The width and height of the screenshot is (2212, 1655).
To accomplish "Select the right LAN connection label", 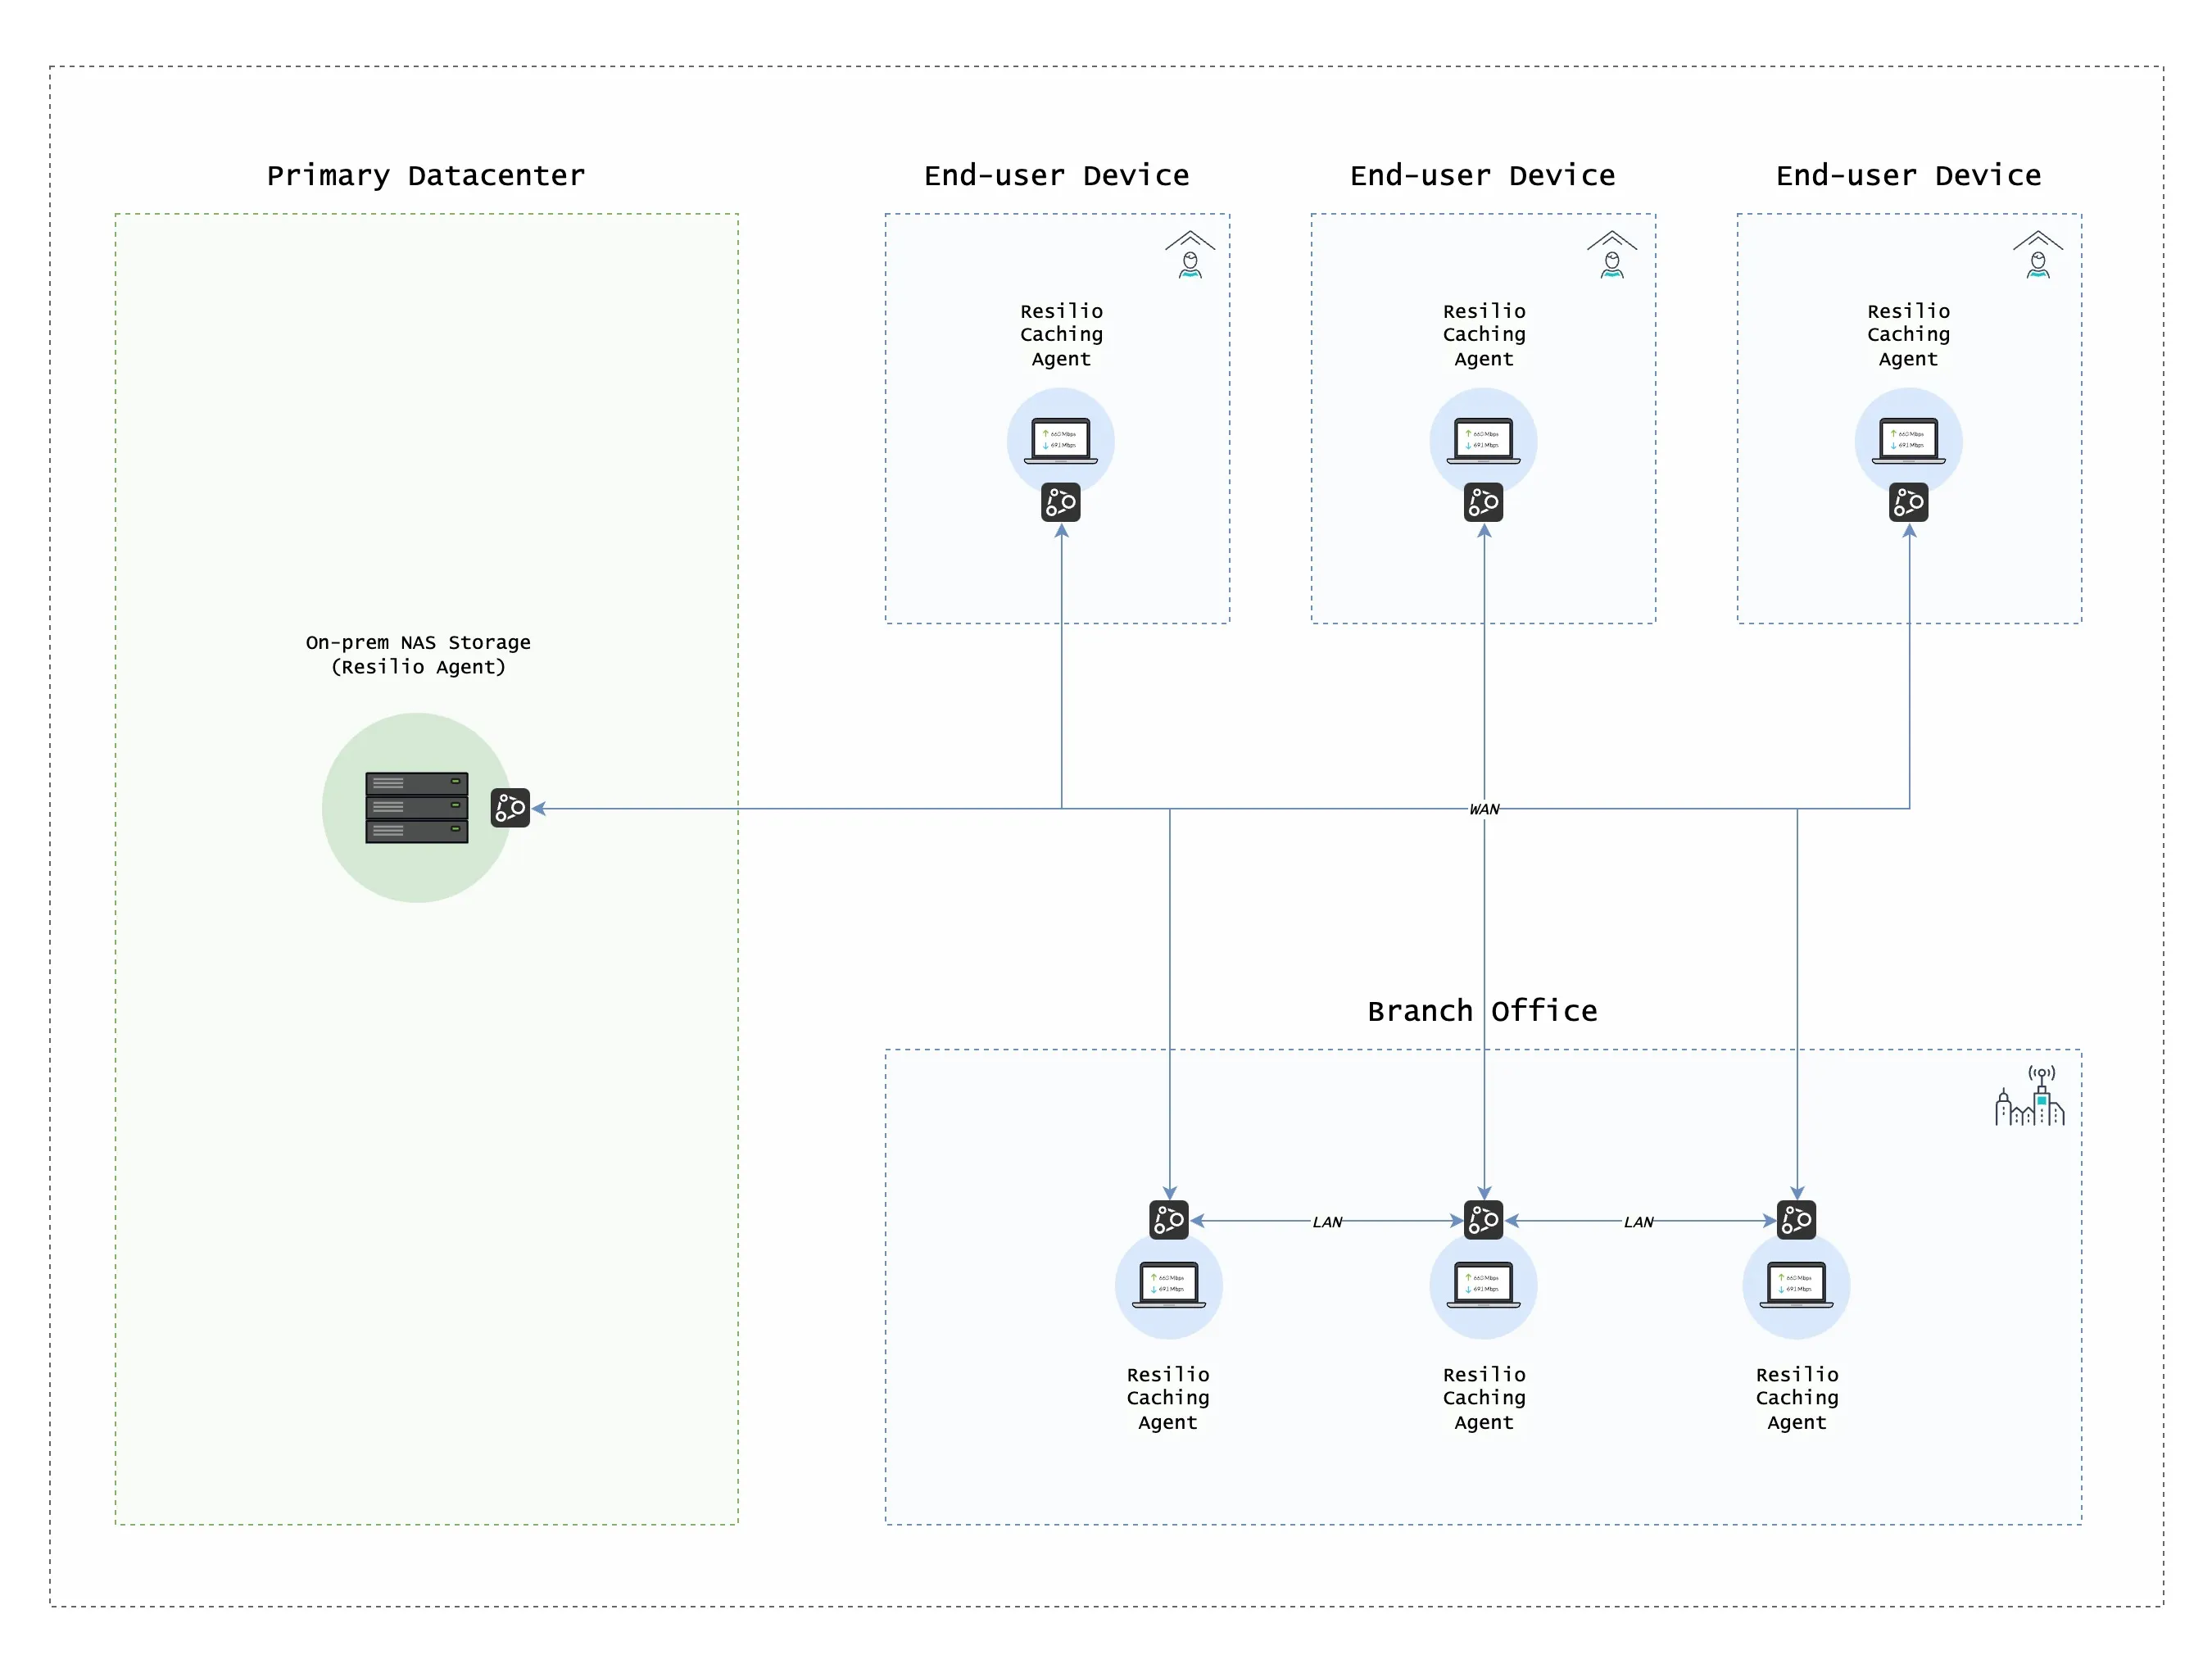I will [1638, 1222].
